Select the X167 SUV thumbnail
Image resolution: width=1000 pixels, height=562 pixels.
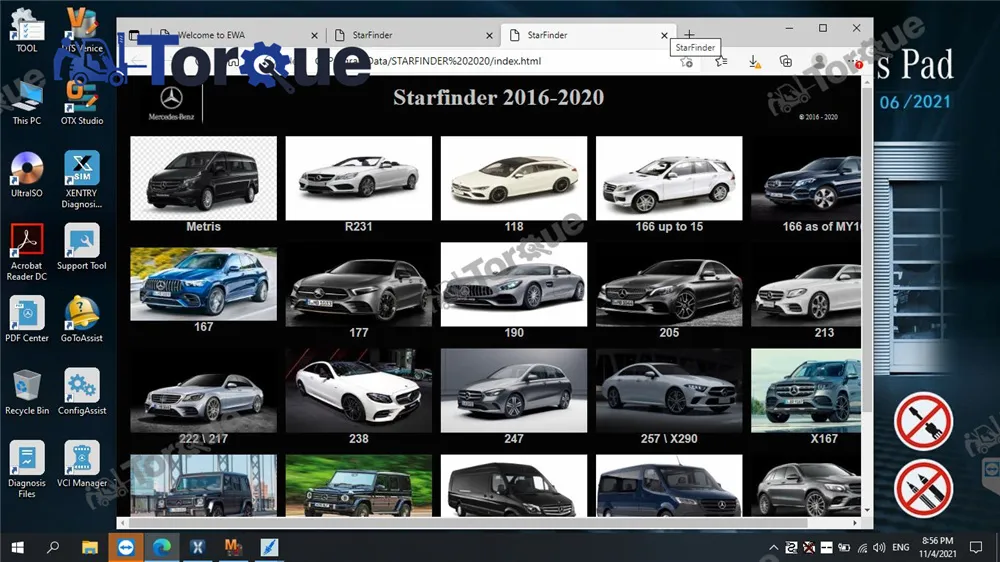806,390
